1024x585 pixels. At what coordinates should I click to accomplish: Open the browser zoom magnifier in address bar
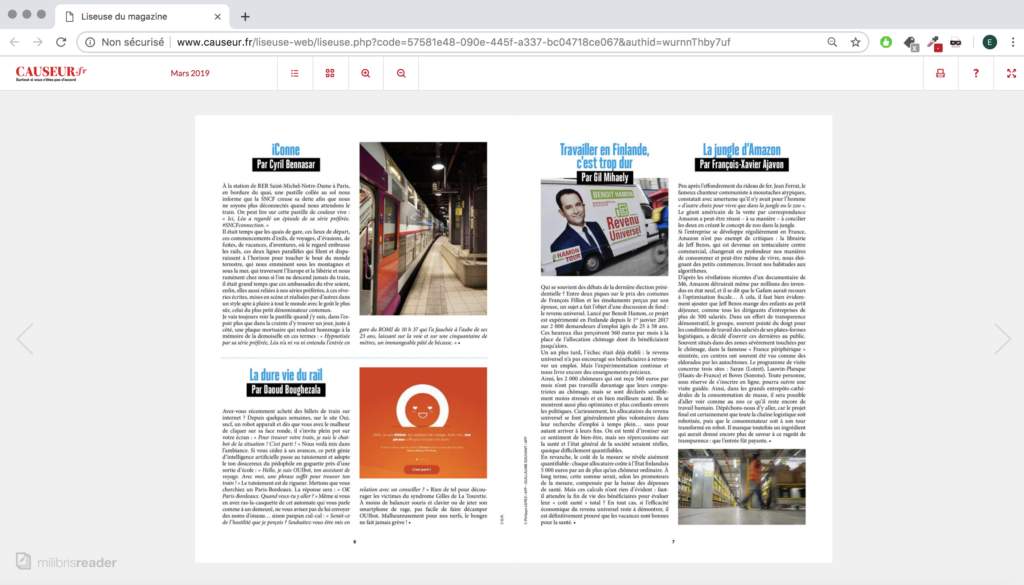tap(832, 42)
